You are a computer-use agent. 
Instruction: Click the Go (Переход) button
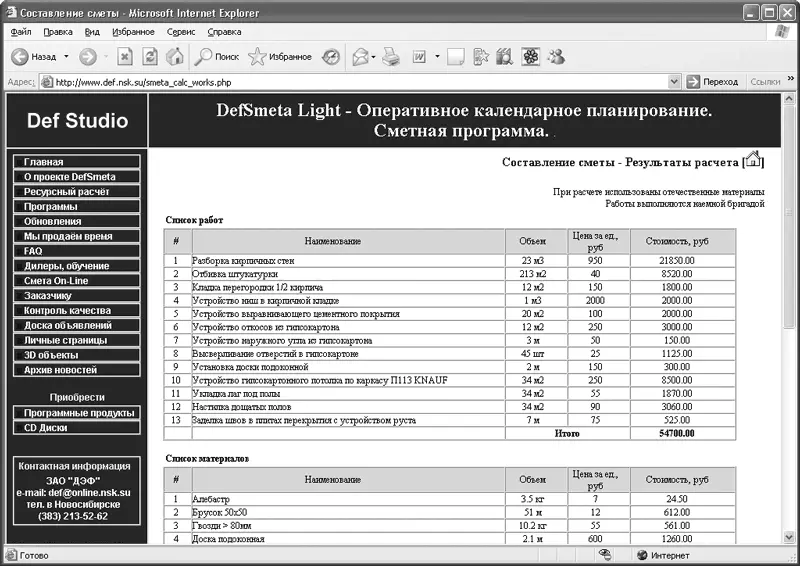(712, 82)
